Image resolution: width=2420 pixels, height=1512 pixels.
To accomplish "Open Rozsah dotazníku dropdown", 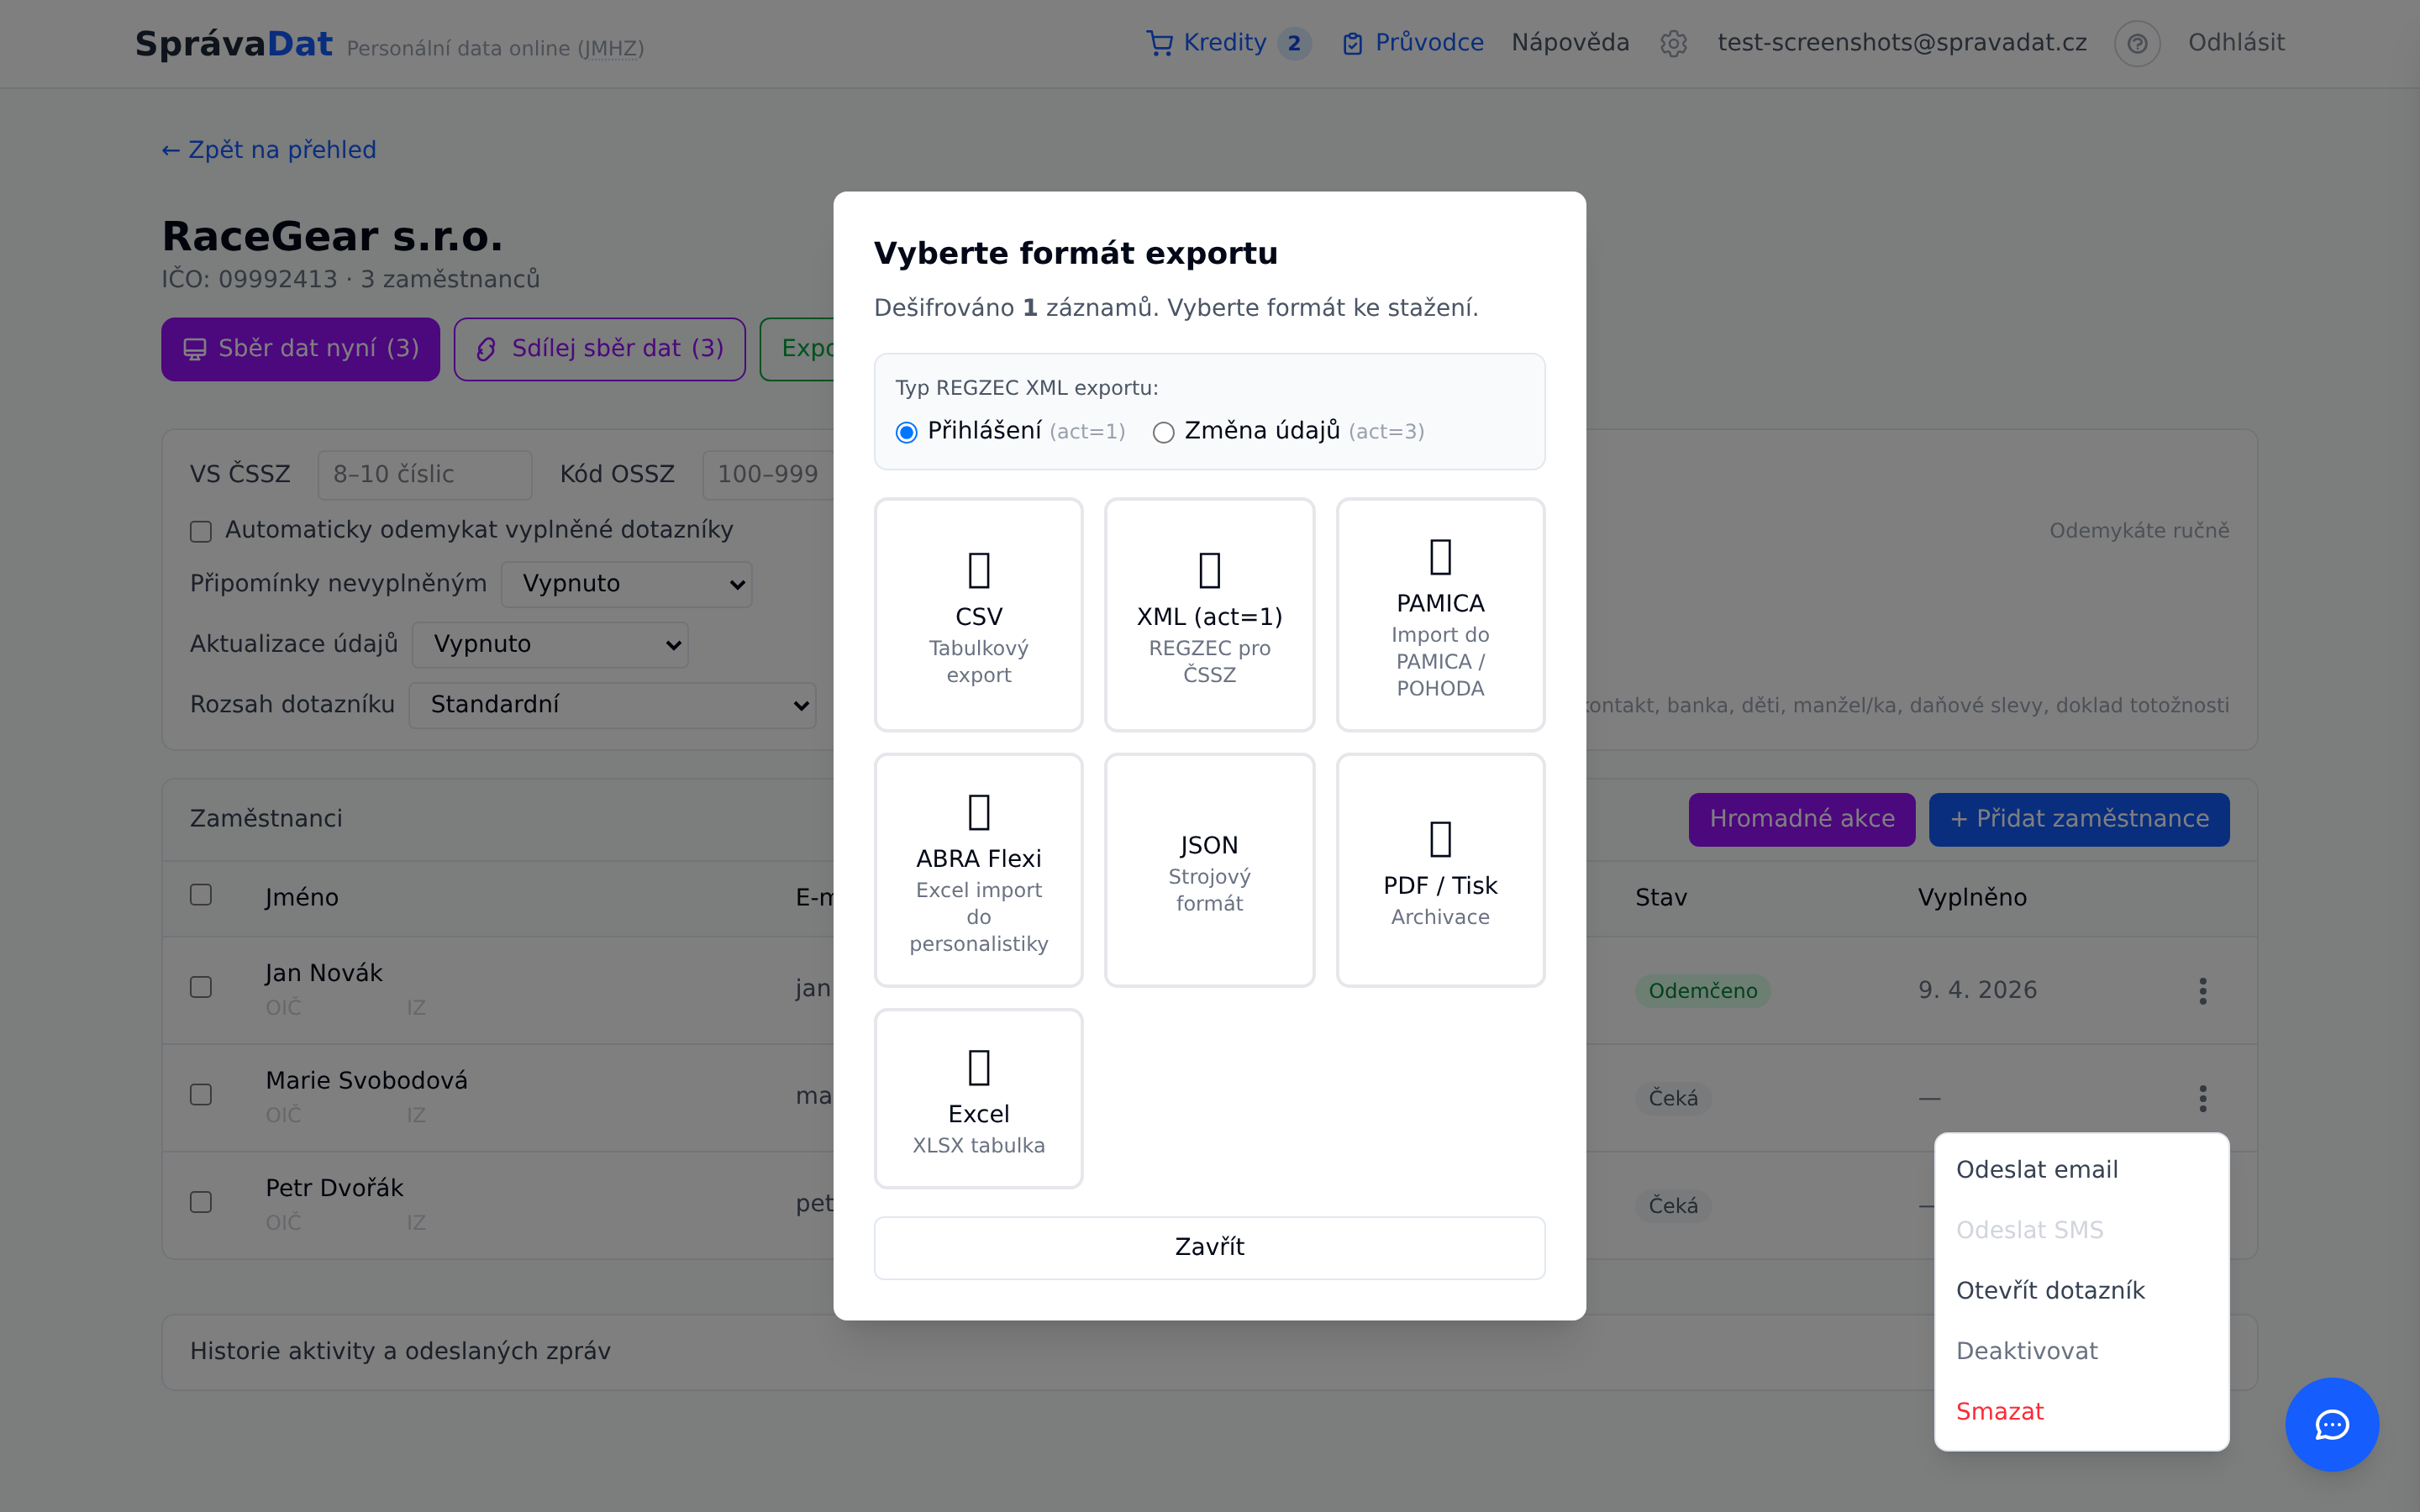I will coord(612,705).
